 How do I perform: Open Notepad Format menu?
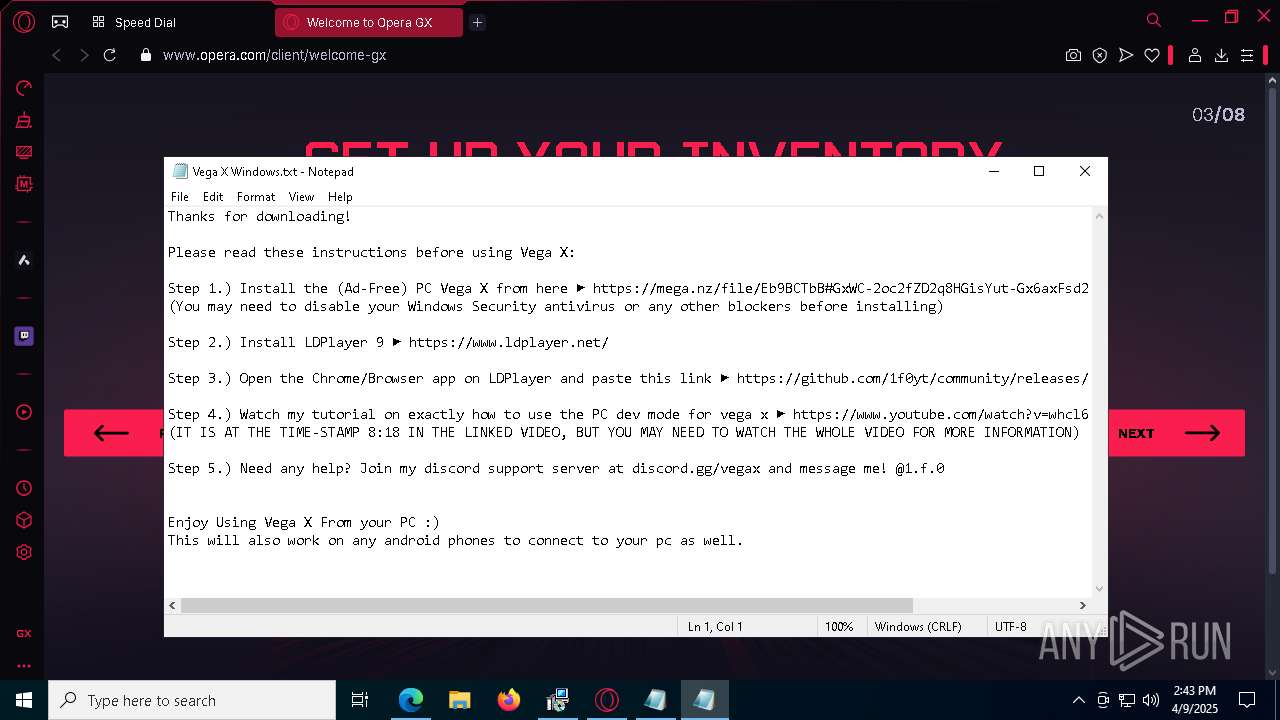(x=256, y=197)
